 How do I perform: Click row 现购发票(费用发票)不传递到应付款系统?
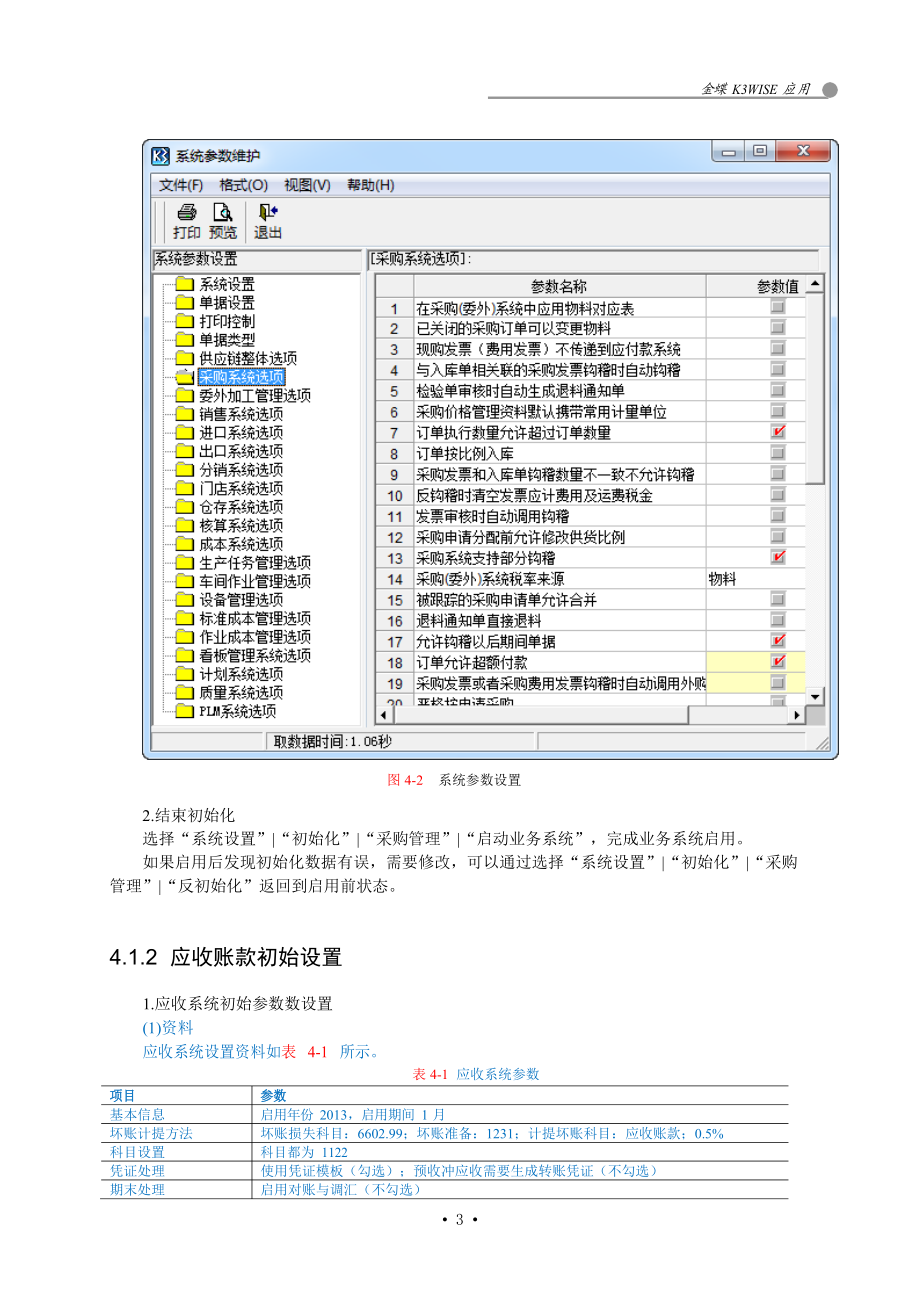(x=590, y=349)
